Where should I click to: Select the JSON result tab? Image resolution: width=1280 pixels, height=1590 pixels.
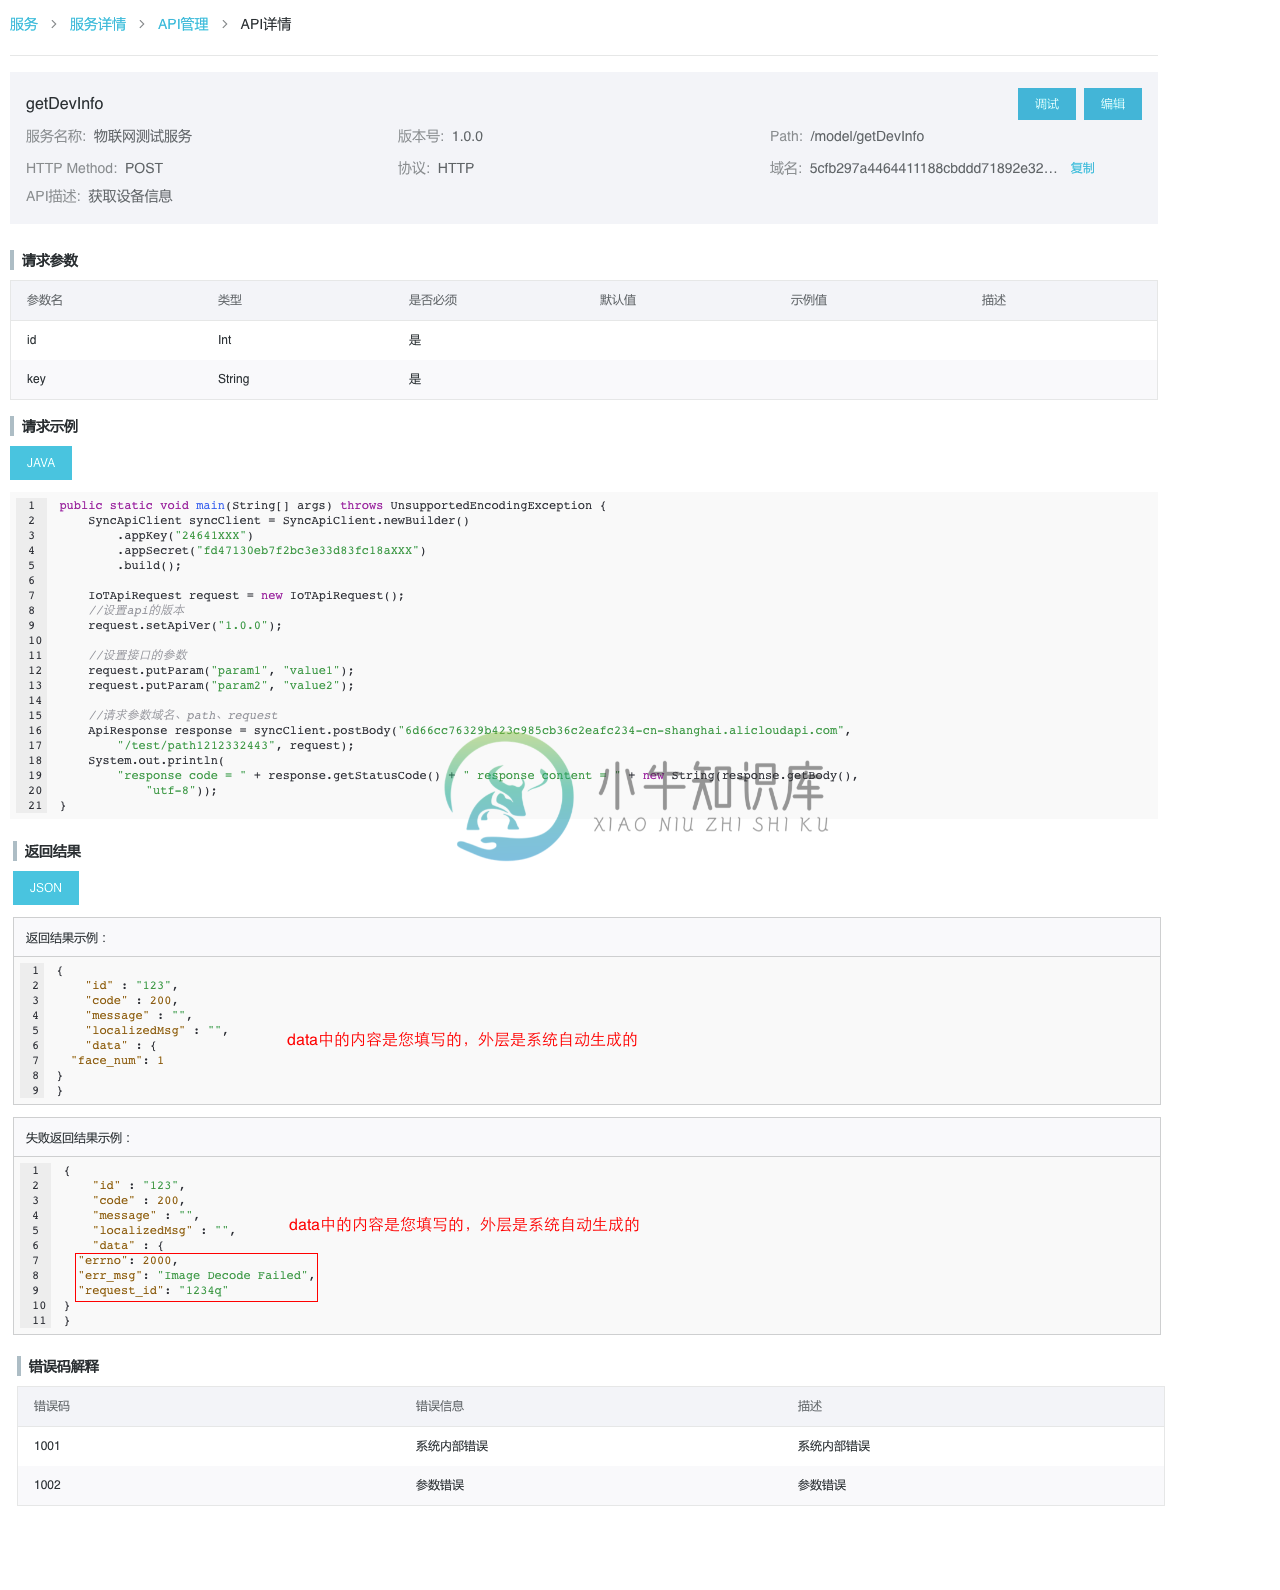coord(46,888)
